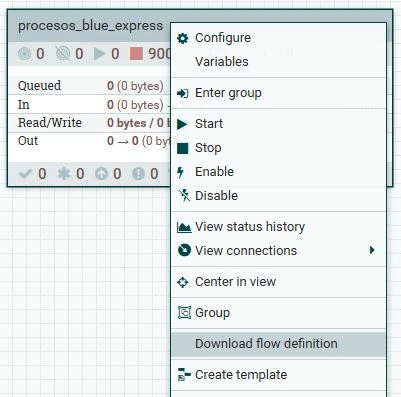This screenshot has width=401, height=397.
Task: Click the Create template icon
Action: (x=184, y=374)
